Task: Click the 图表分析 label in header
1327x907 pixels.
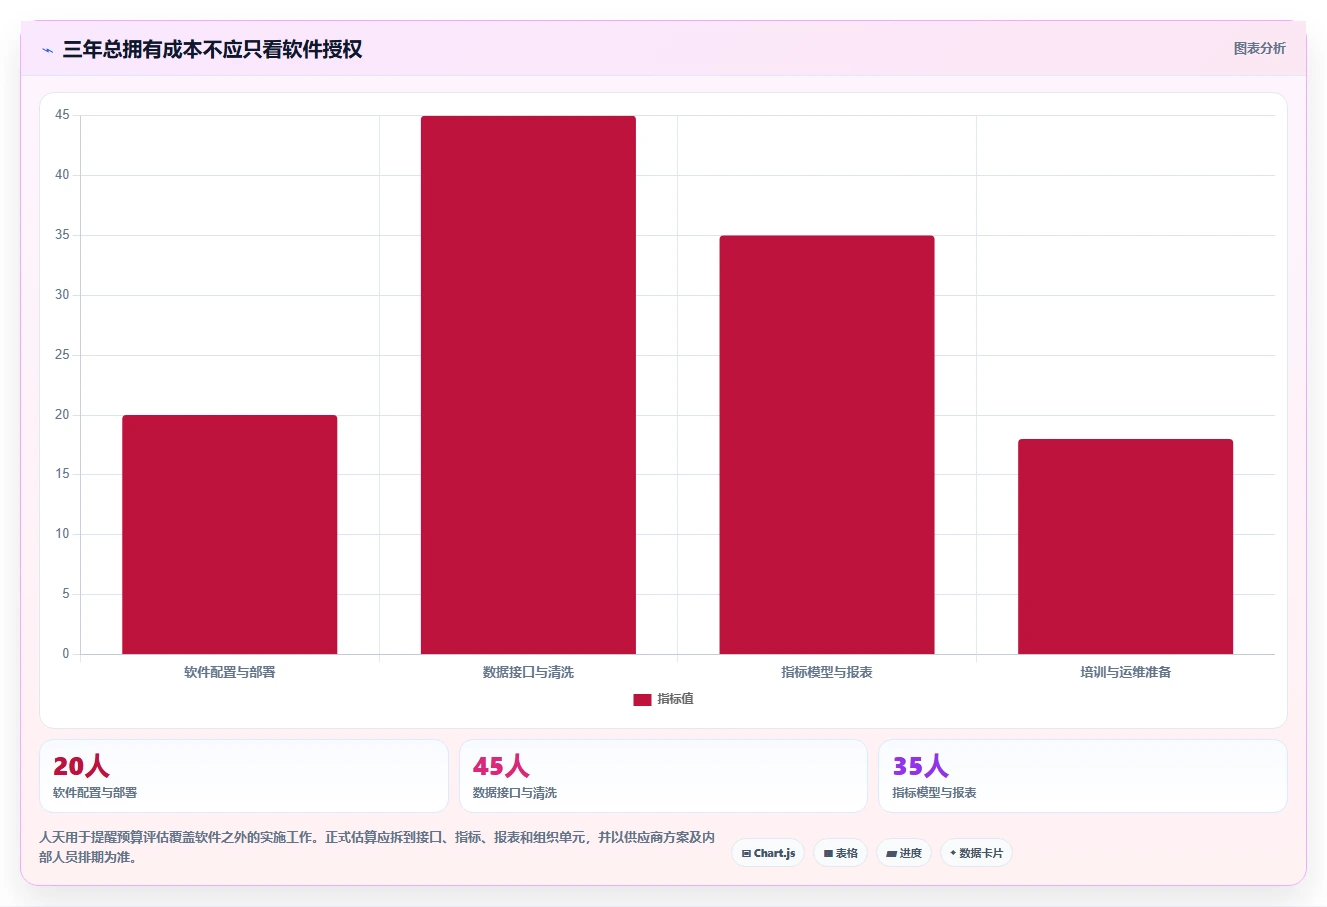Action: pyautogui.click(x=1259, y=48)
